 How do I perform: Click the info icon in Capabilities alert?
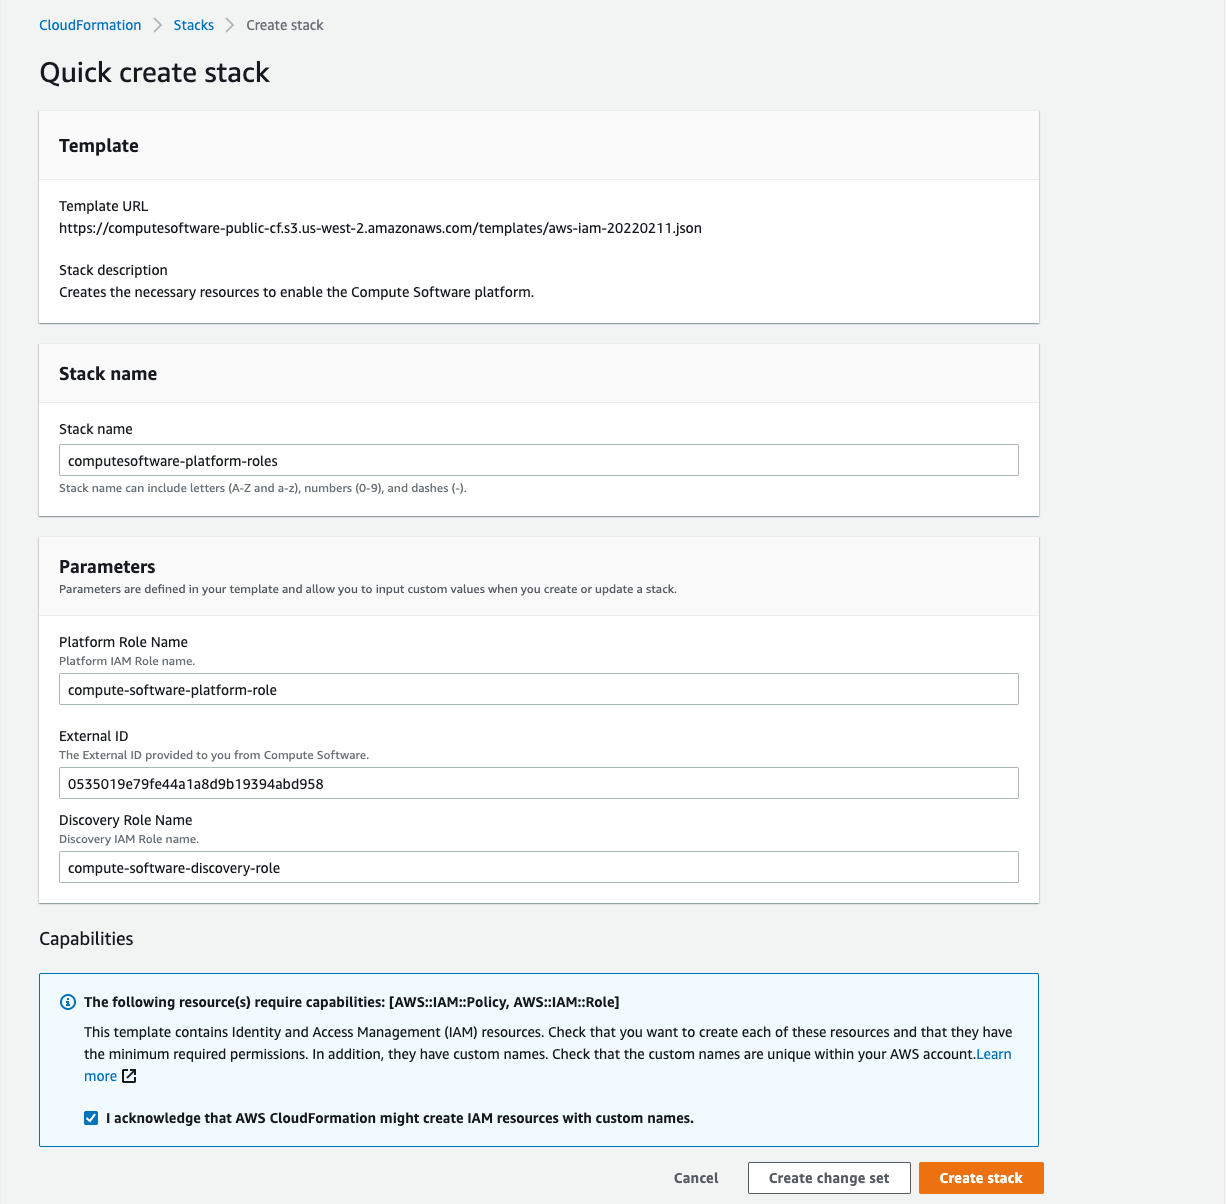pyautogui.click(x=68, y=1002)
